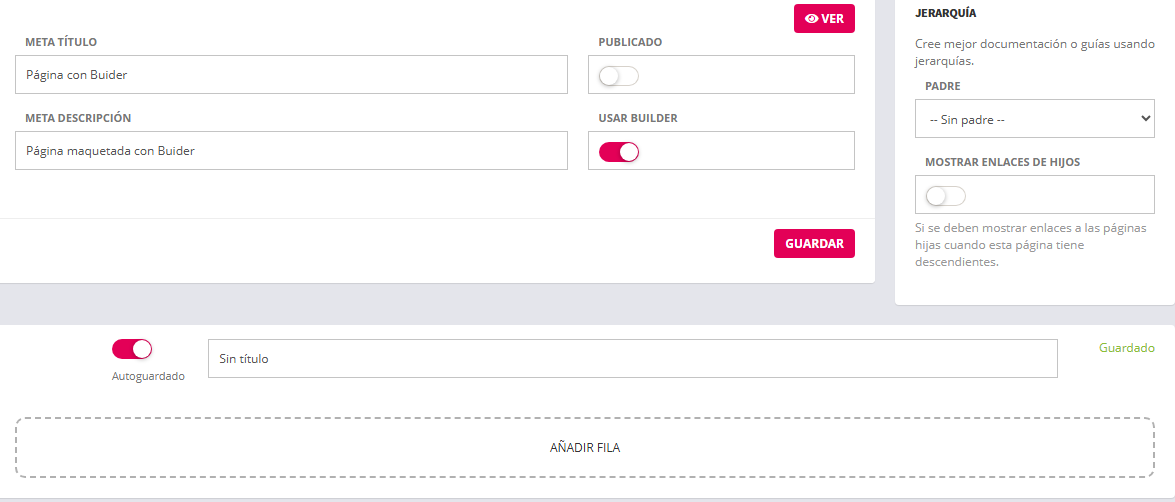
Task: Click the PUBLICADO field label
Action: [630, 42]
